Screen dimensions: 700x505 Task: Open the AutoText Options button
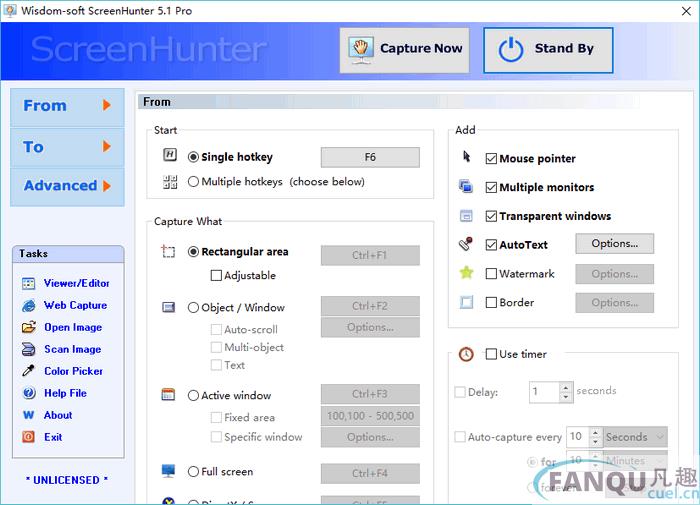pyautogui.click(x=614, y=244)
